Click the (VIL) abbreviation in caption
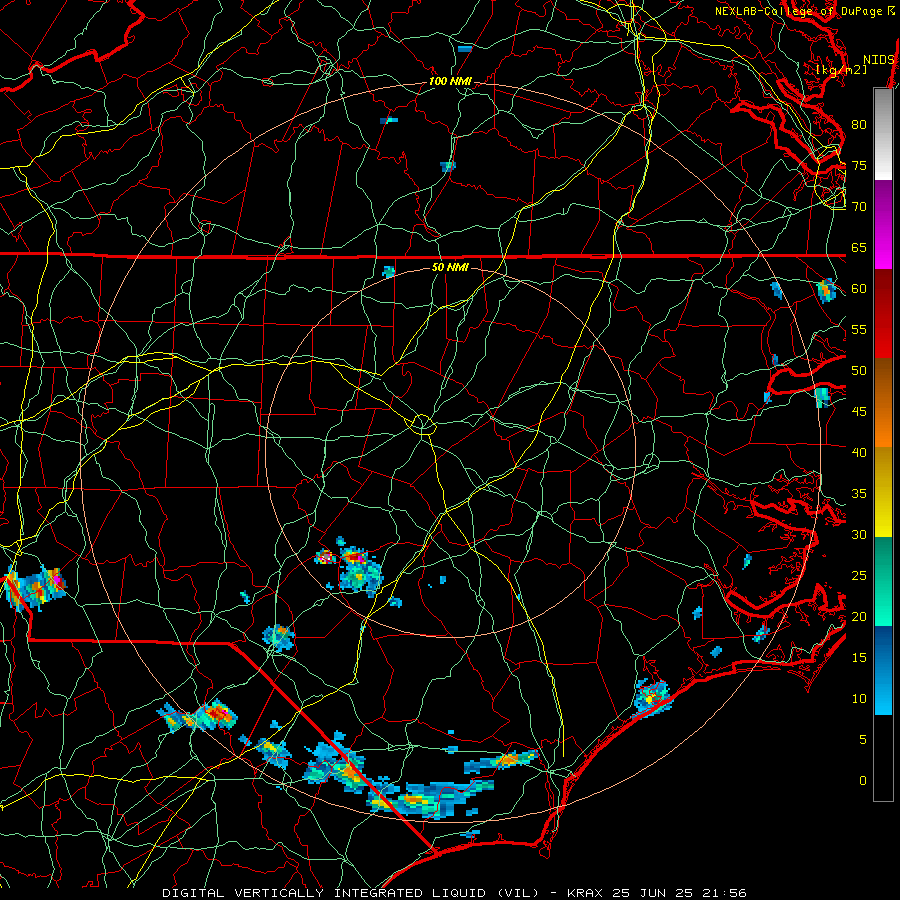 click(517, 893)
